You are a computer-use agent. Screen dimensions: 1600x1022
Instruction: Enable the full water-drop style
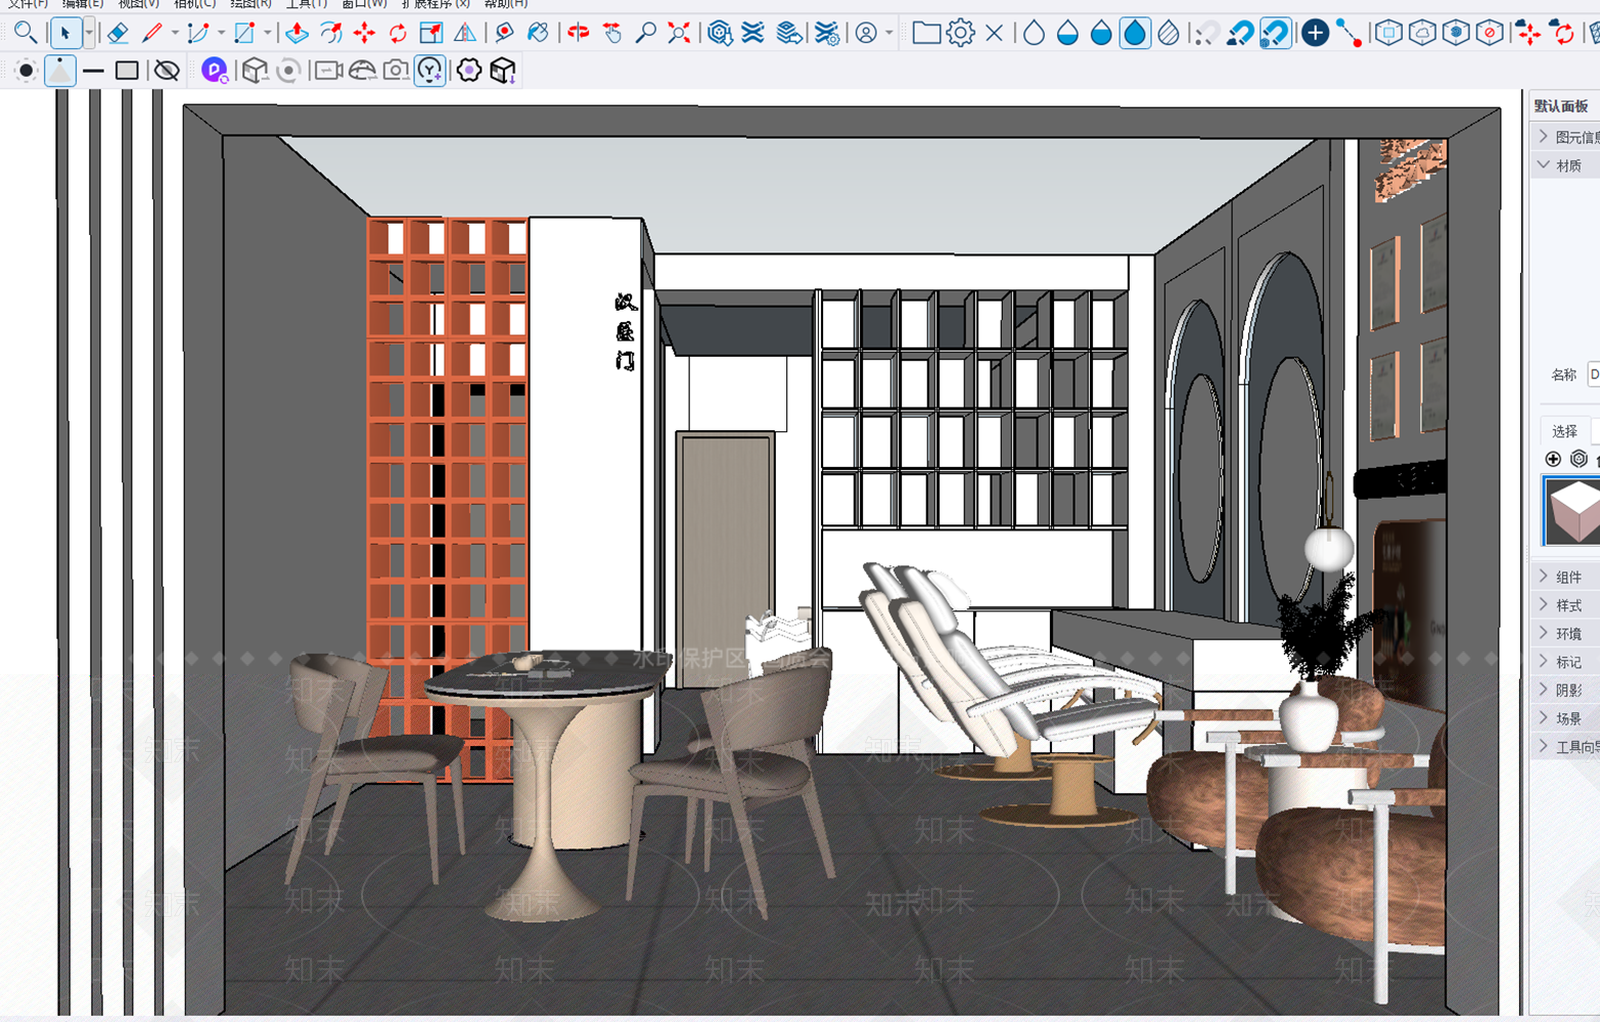point(1135,33)
